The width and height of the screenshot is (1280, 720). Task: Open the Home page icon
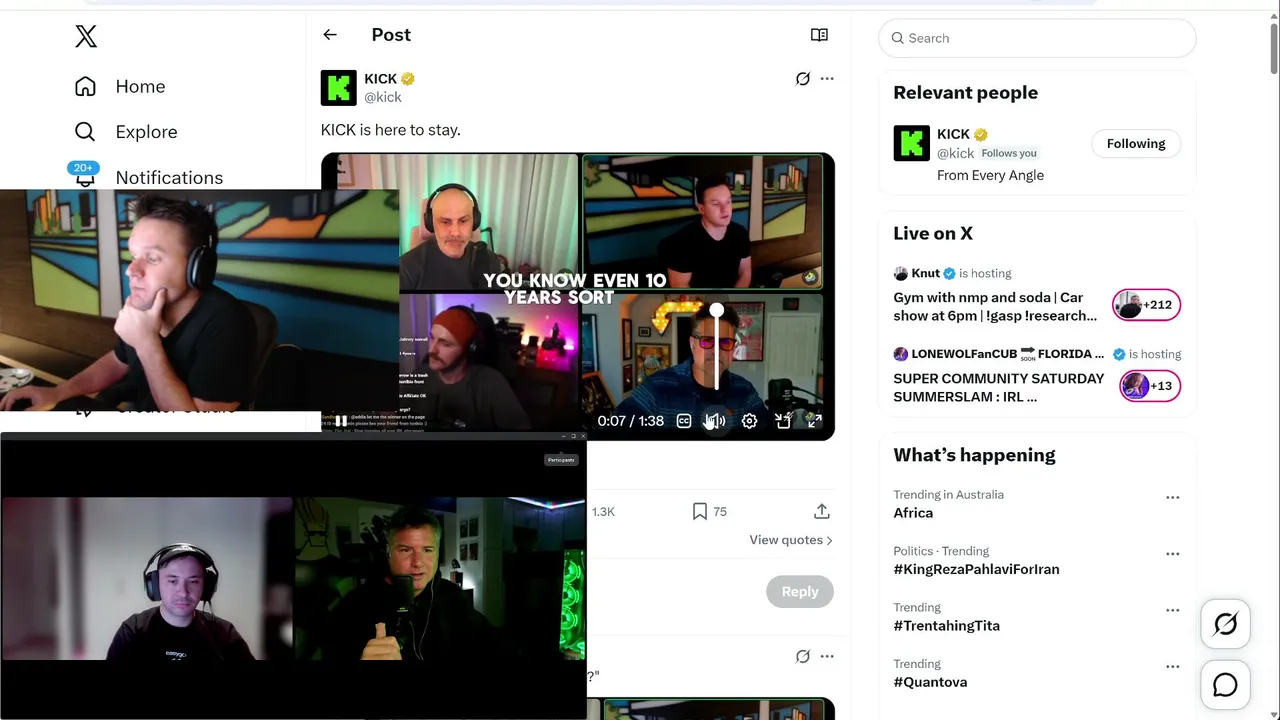85,86
